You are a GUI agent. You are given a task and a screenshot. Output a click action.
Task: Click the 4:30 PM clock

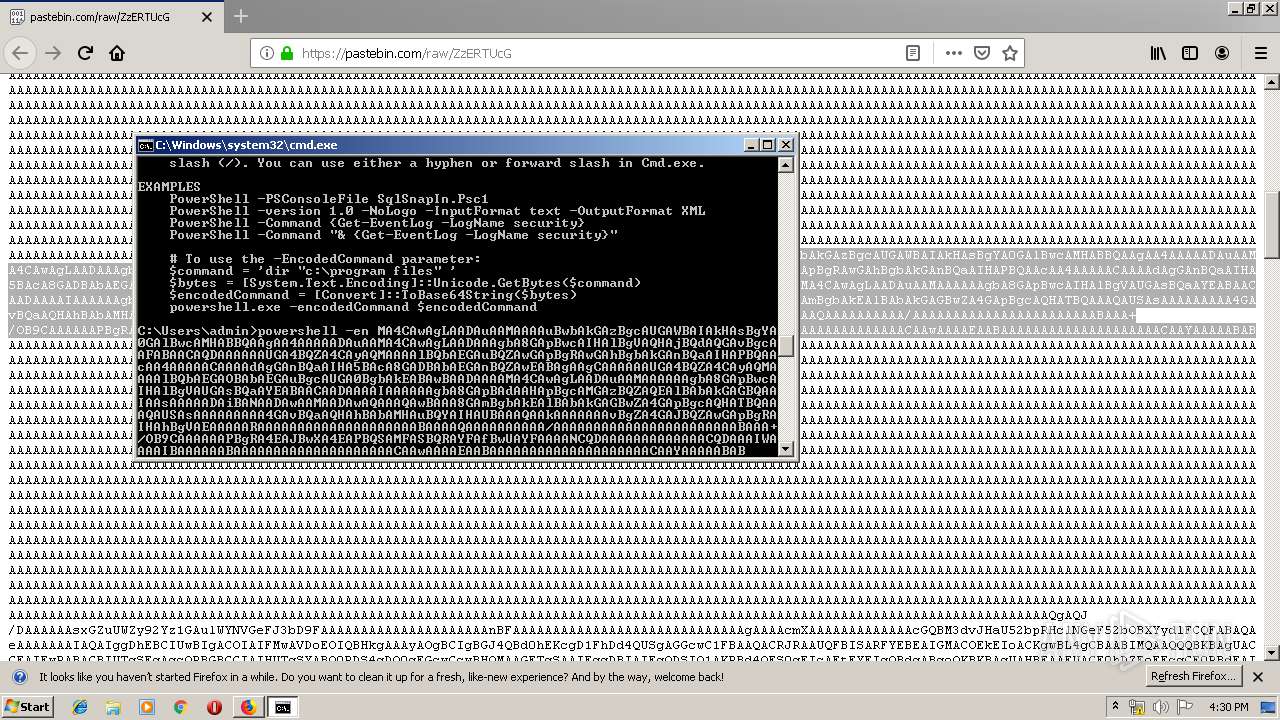pyautogui.click(x=1228, y=707)
